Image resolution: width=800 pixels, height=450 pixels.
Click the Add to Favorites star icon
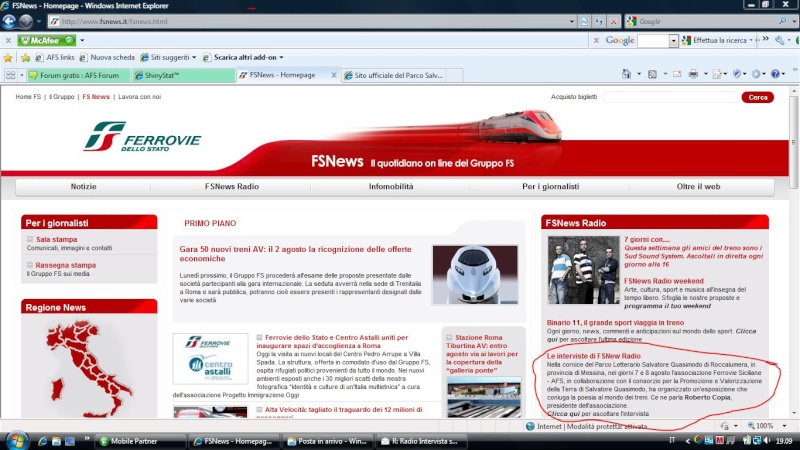[25, 58]
